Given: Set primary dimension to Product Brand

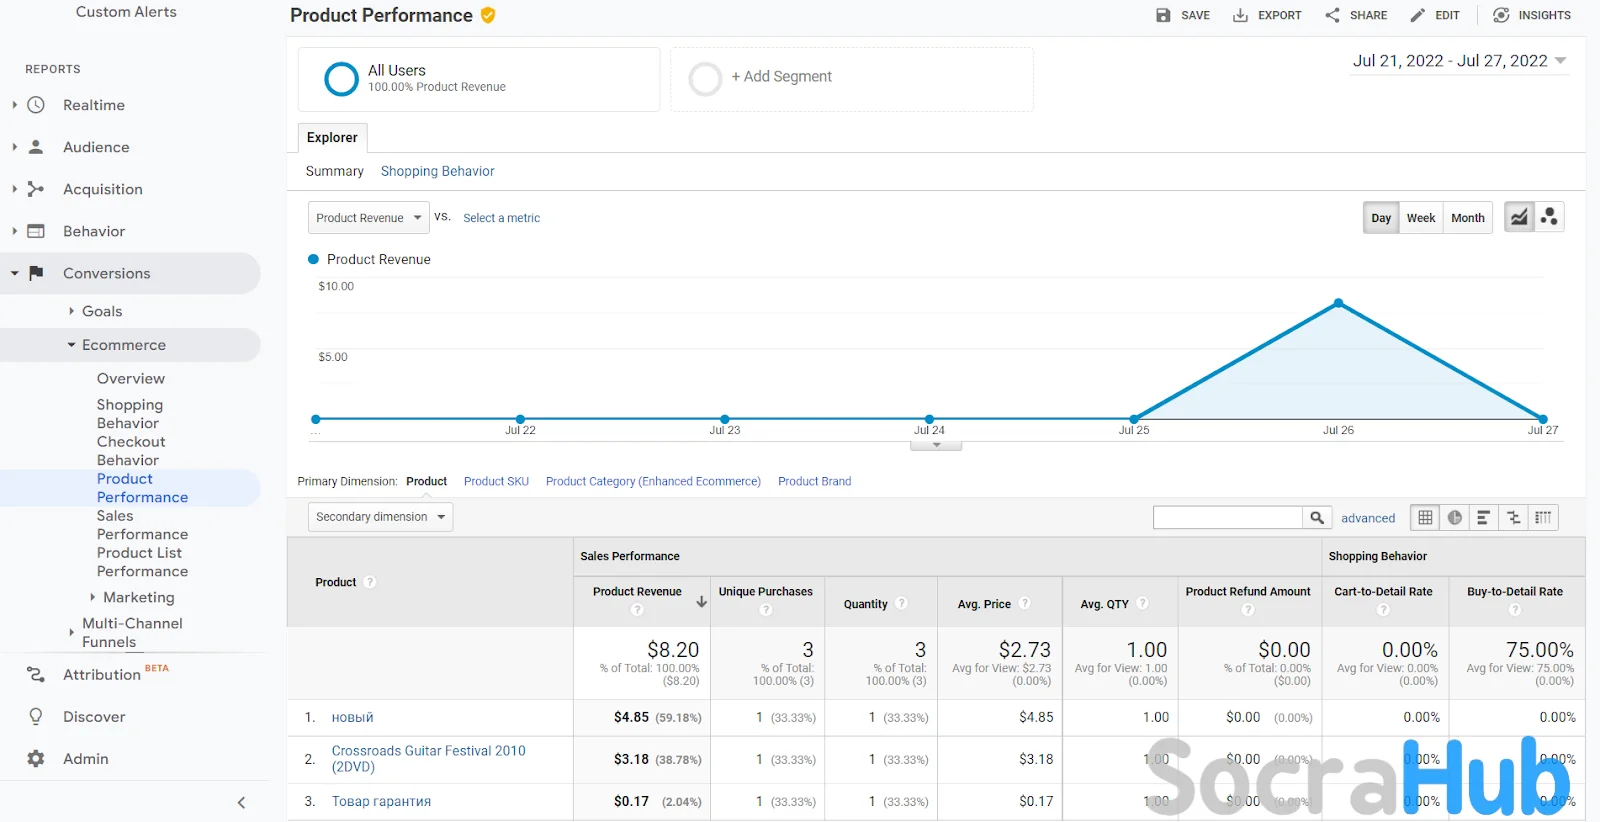Looking at the screenshot, I should click(815, 481).
